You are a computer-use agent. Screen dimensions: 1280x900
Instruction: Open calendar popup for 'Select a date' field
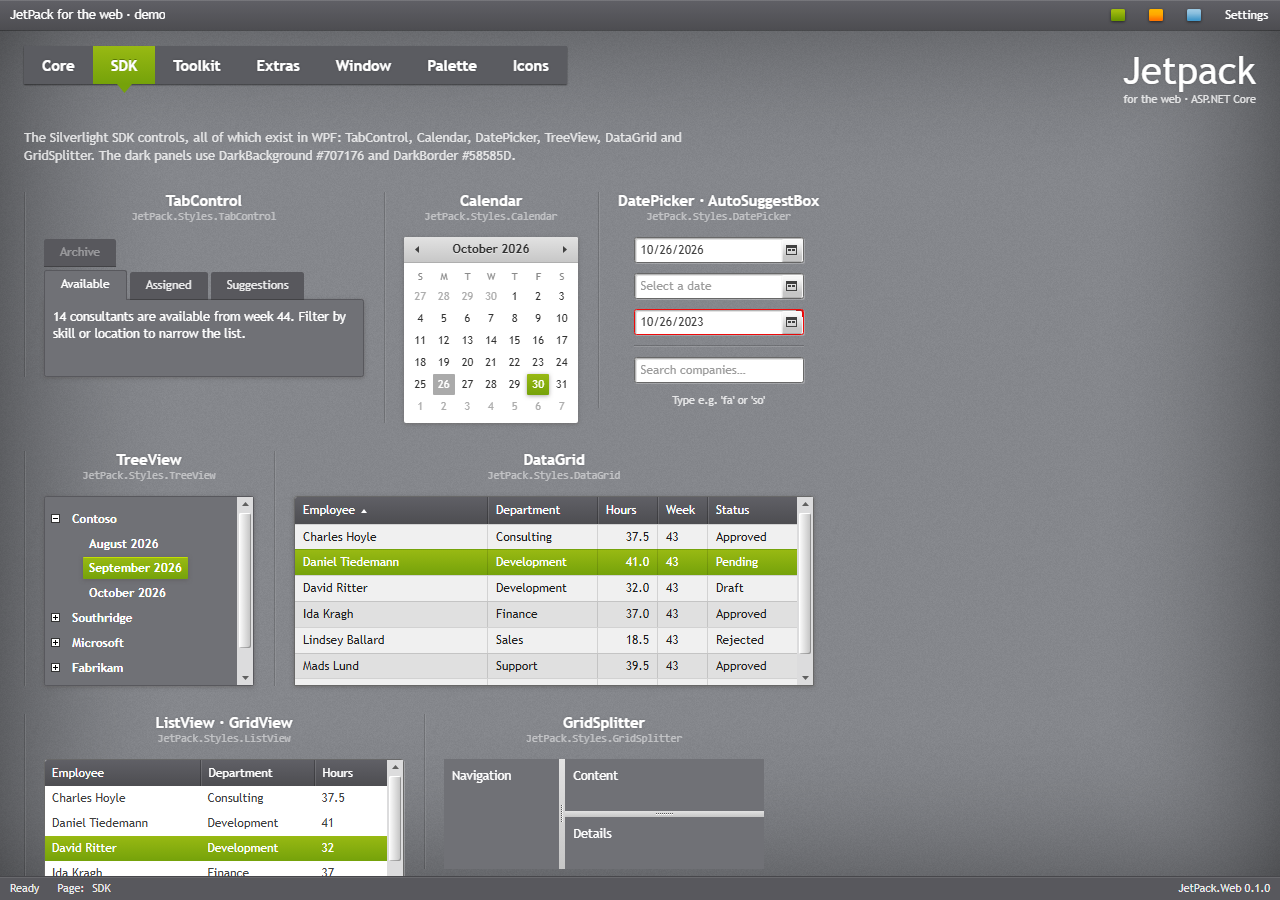(791, 286)
